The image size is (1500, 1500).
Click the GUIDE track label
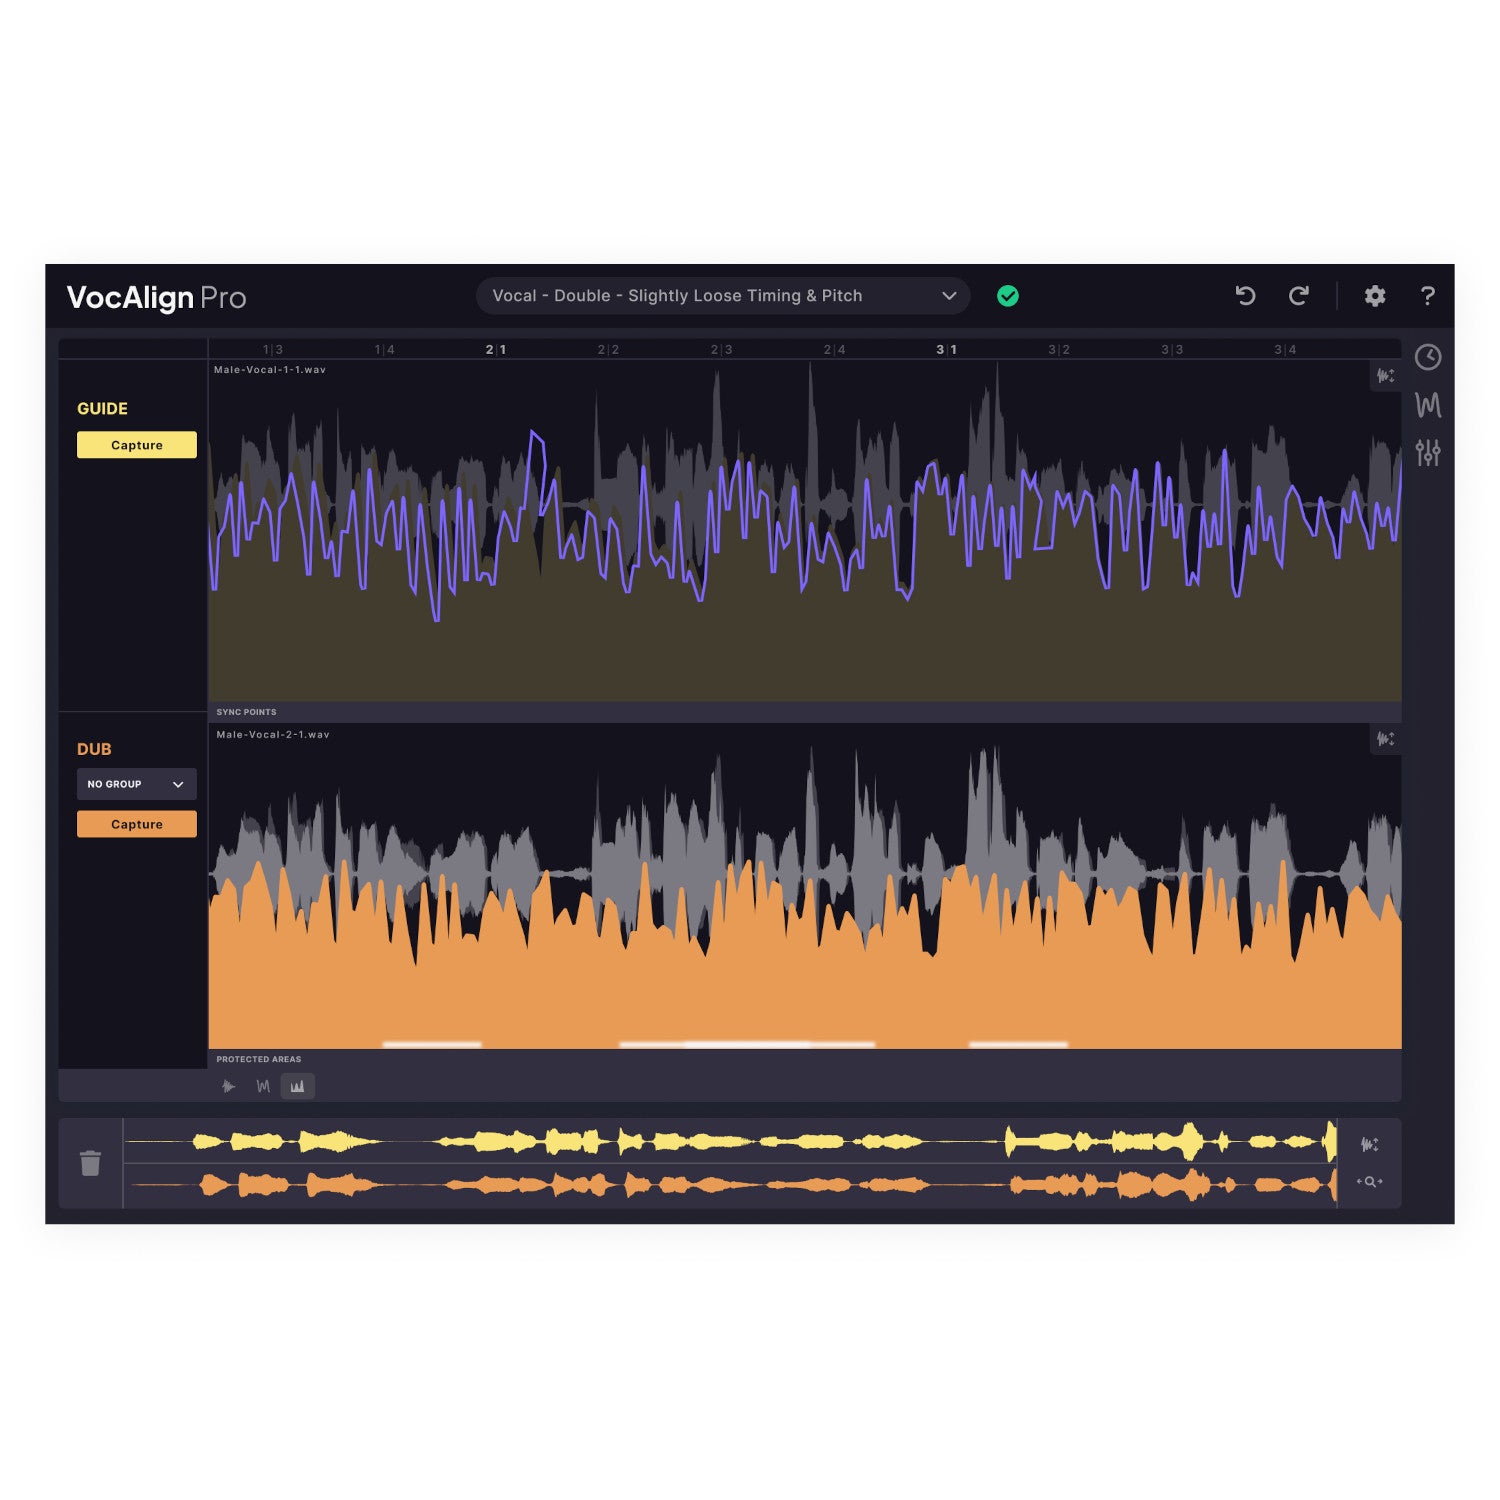pos(102,409)
